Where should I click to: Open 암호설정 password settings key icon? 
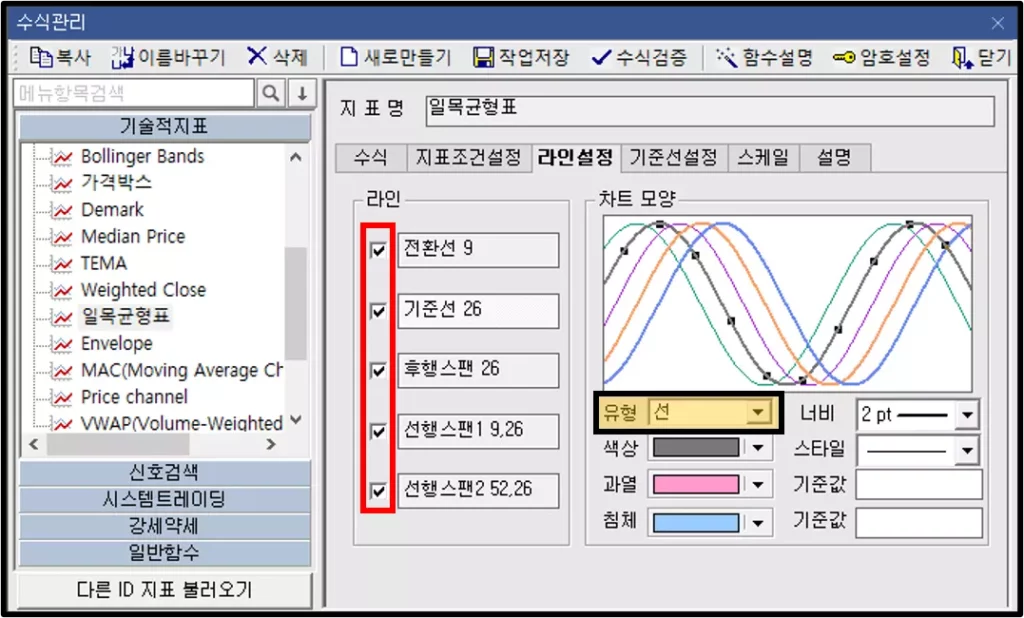844,57
